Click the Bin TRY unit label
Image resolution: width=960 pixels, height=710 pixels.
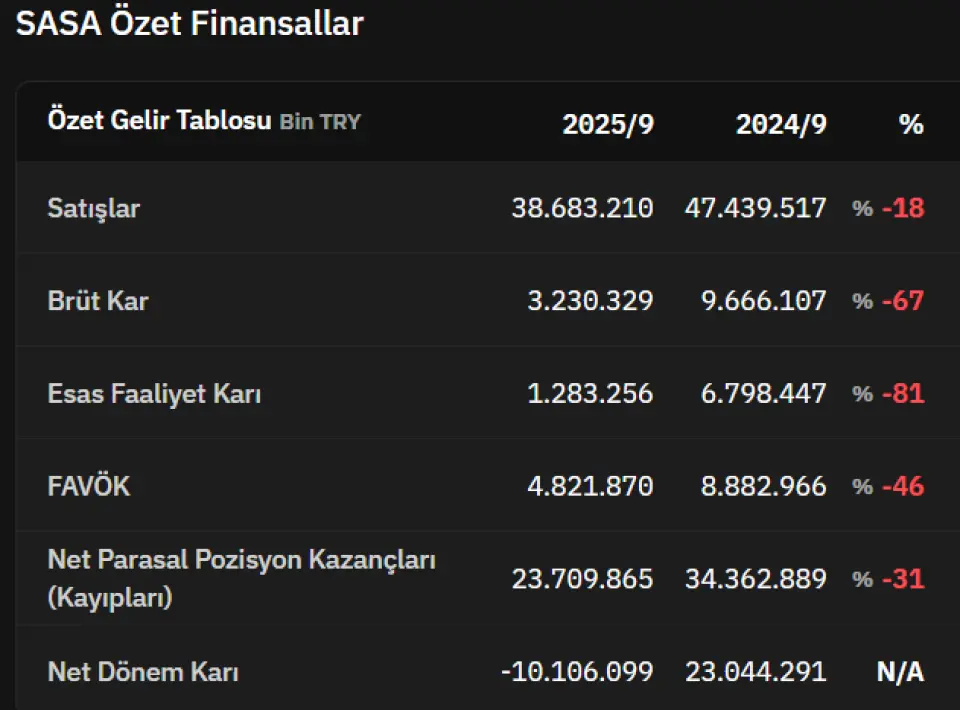(x=320, y=123)
